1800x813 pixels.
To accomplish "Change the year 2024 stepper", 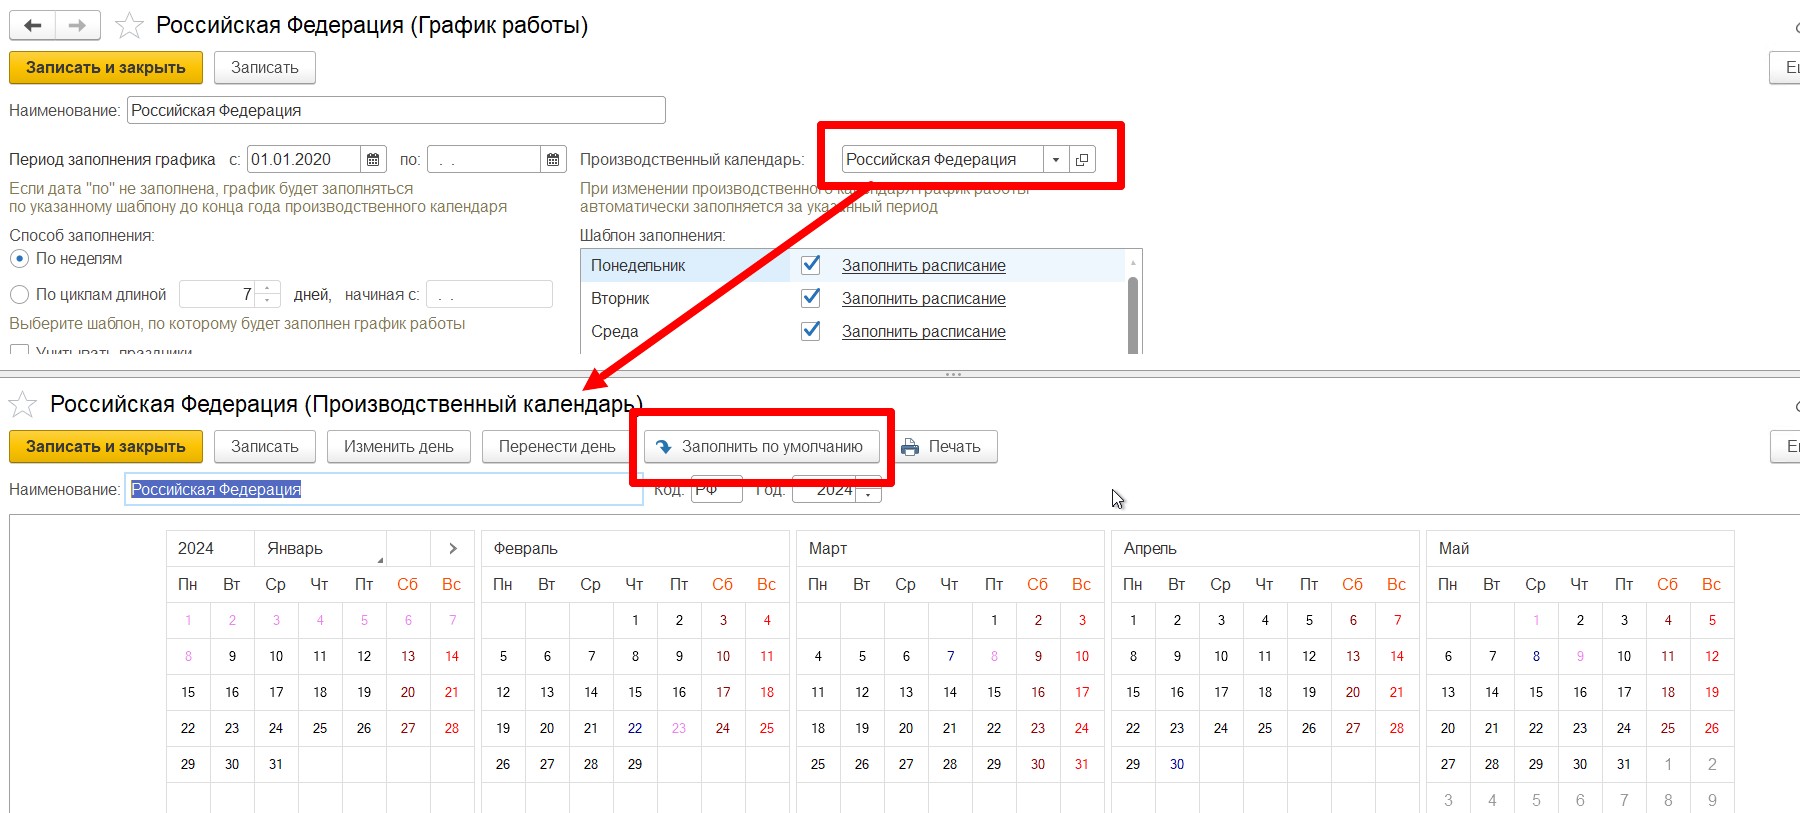I will click(x=868, y=490).
